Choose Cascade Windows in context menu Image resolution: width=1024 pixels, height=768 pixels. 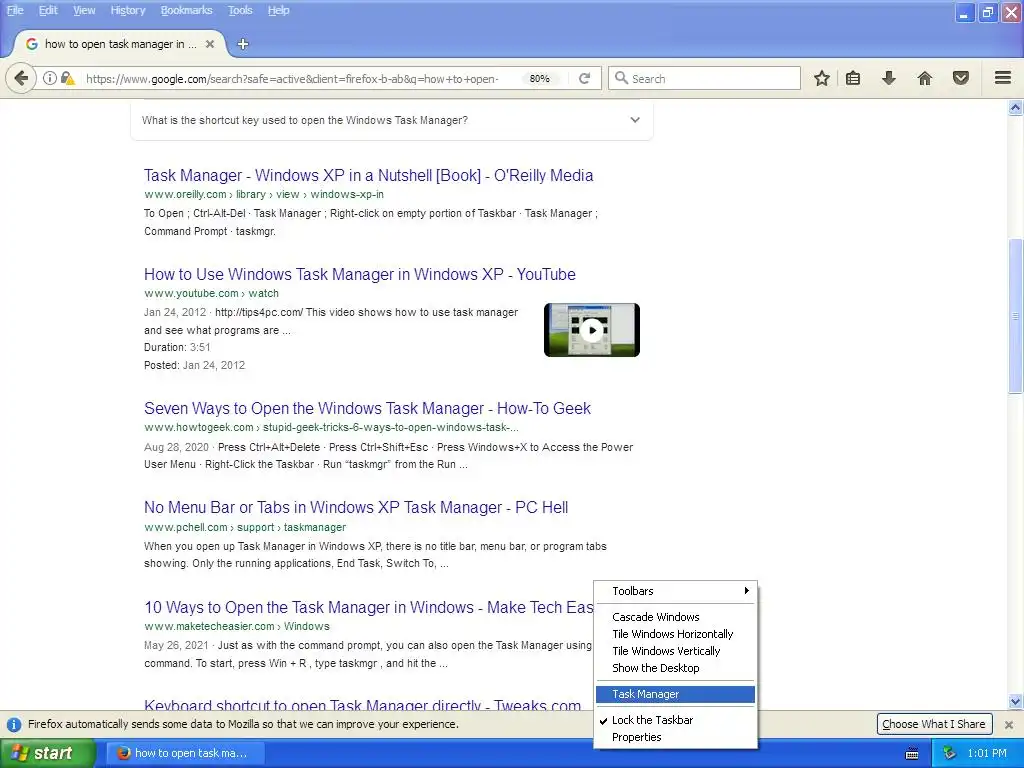[x=675, y=617]
